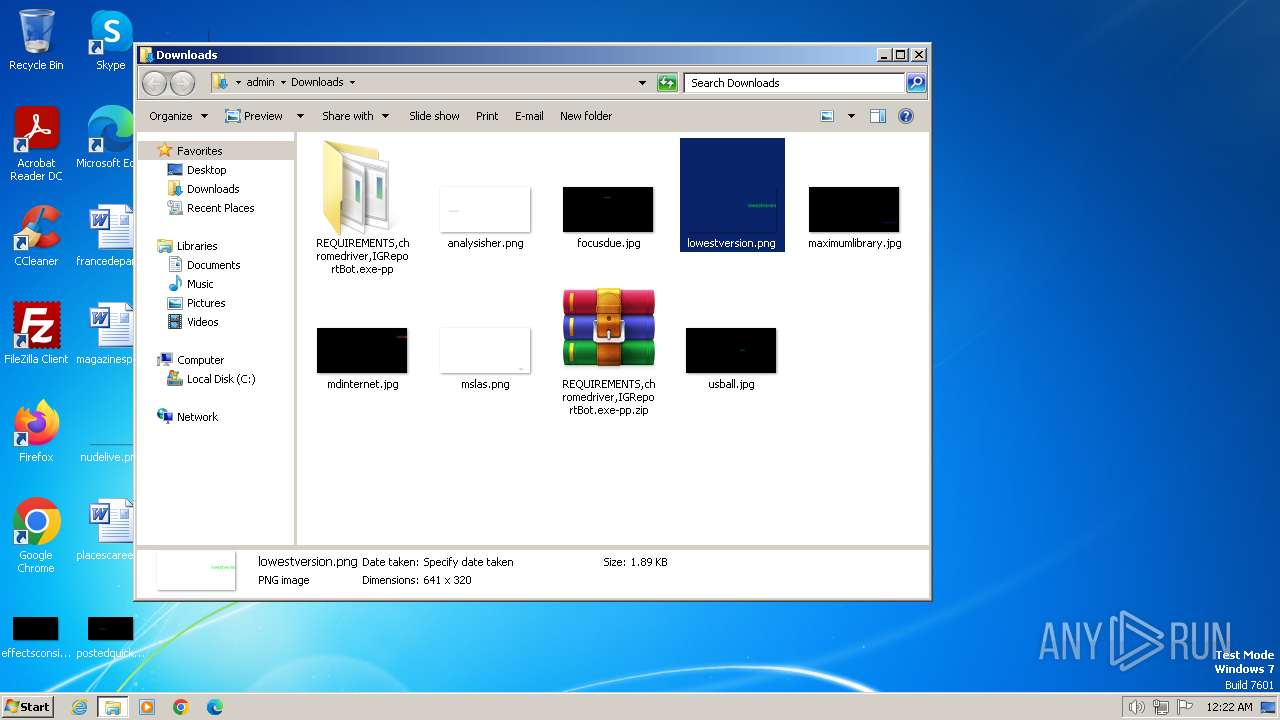Expand the arrow after admin in path
This screenshot has width=1280, height=720.
(x=283, y=83)
